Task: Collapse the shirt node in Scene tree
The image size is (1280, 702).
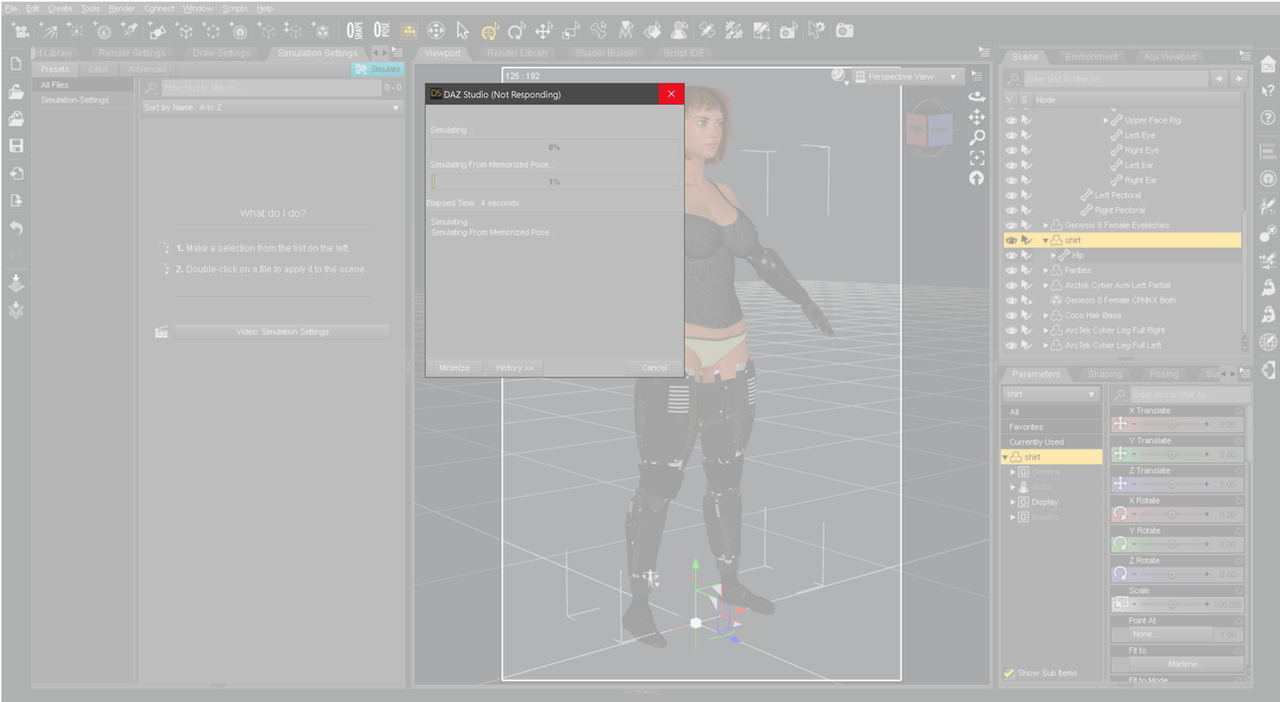Action: (x=1046, y=241)
